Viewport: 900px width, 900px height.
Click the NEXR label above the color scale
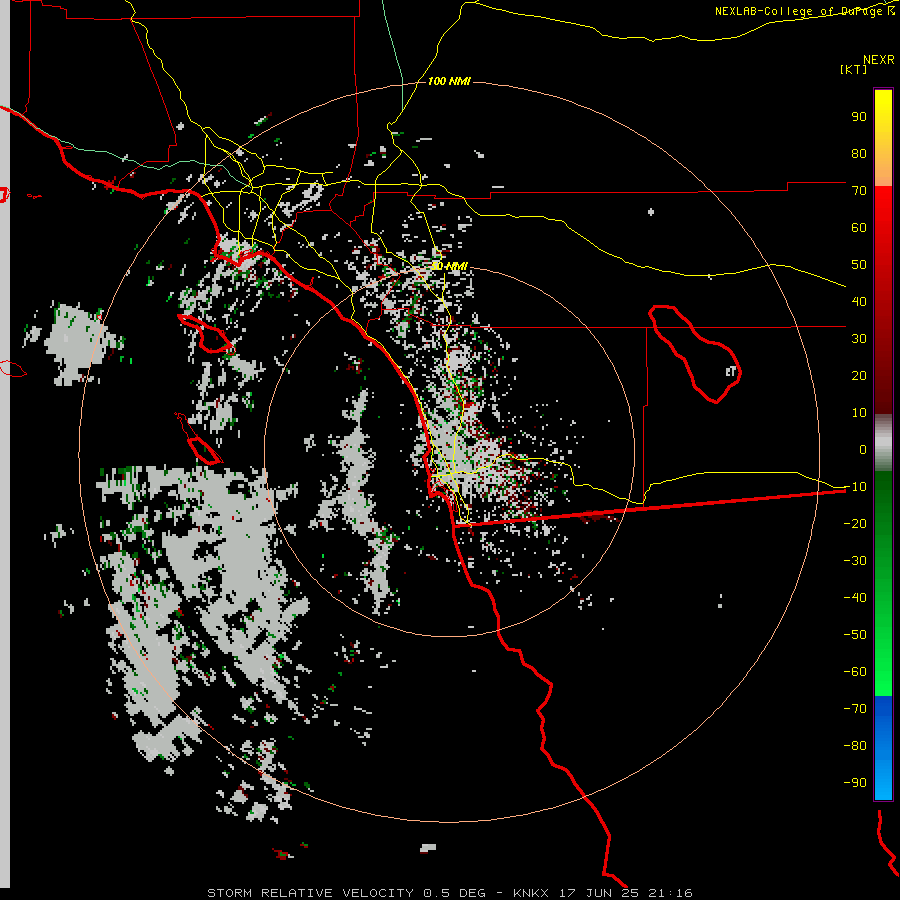click(878, 60)
